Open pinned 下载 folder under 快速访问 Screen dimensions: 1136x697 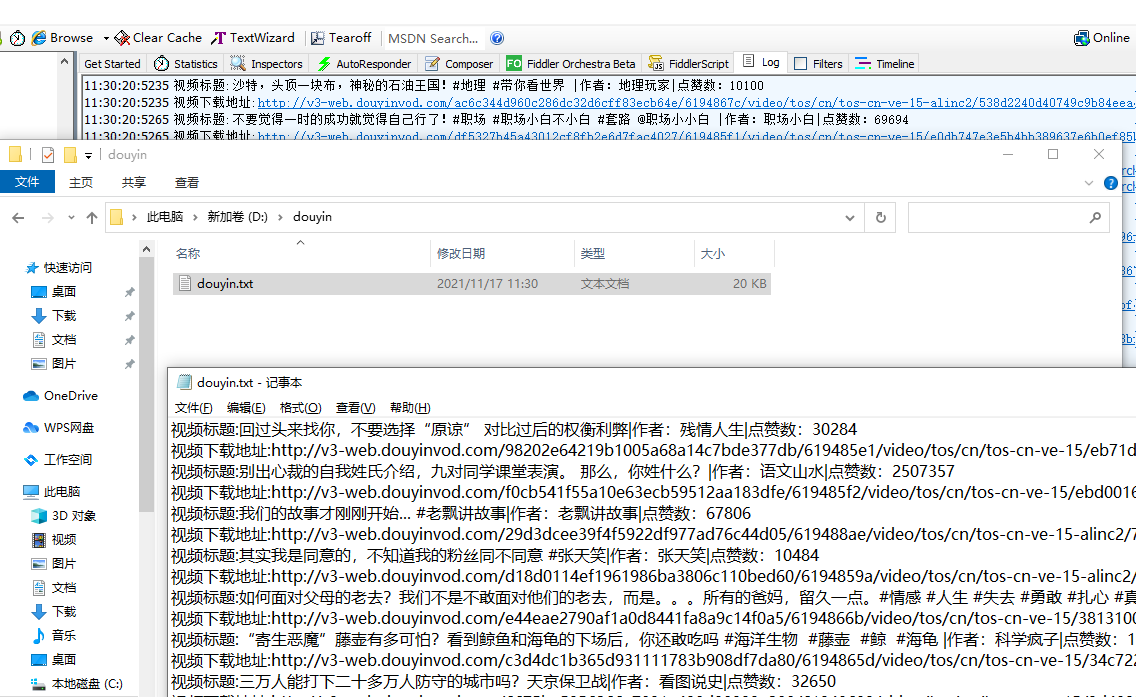tap(54, 315)
